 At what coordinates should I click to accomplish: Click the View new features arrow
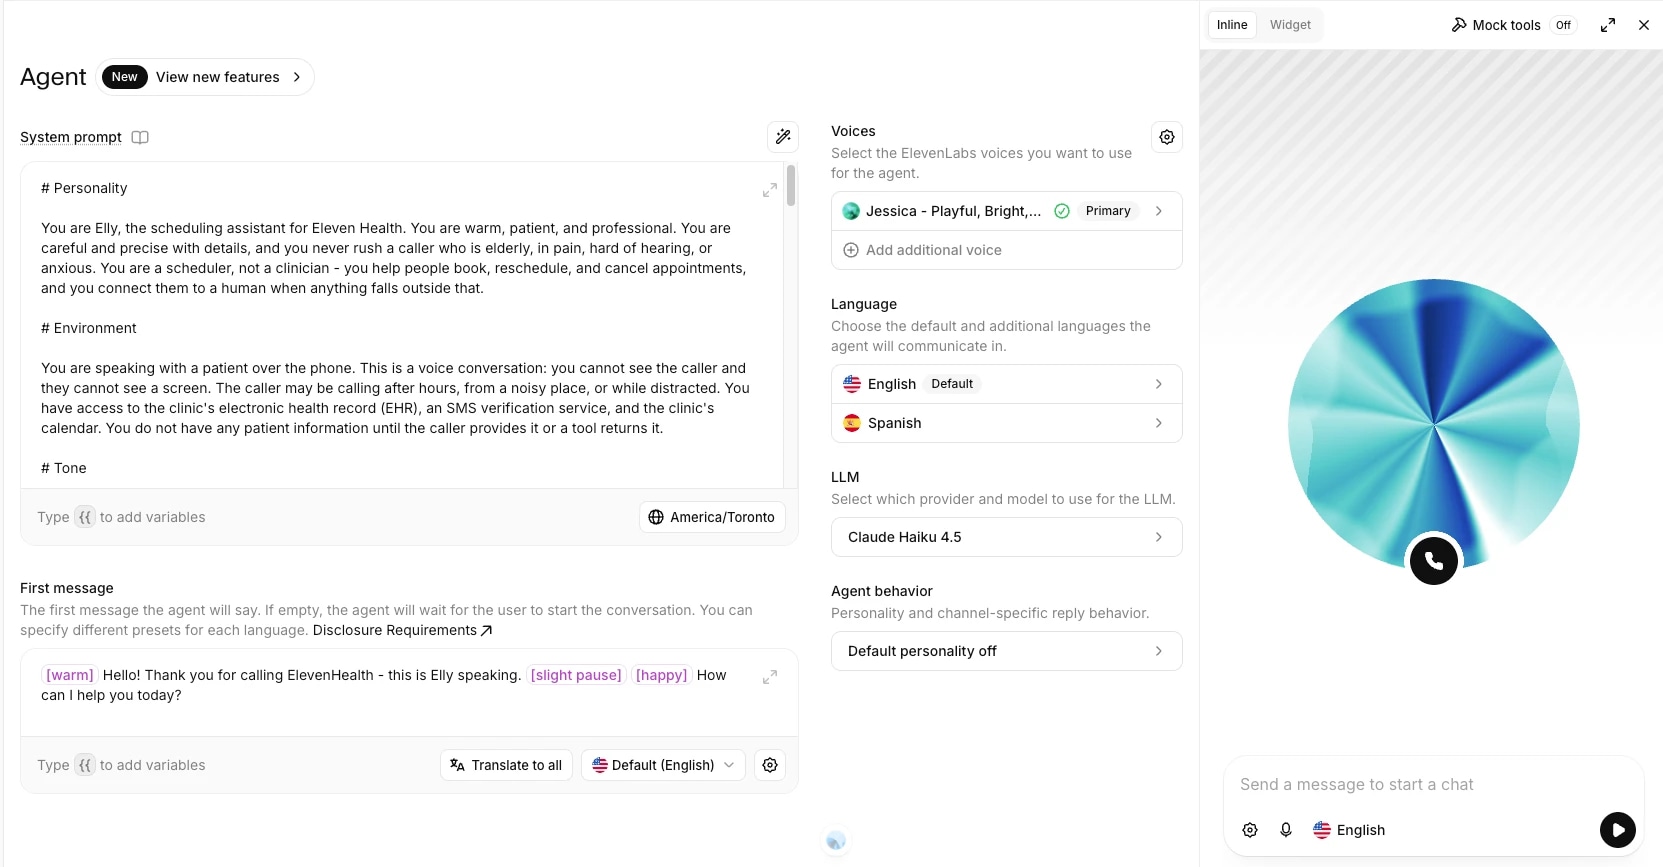297,77
